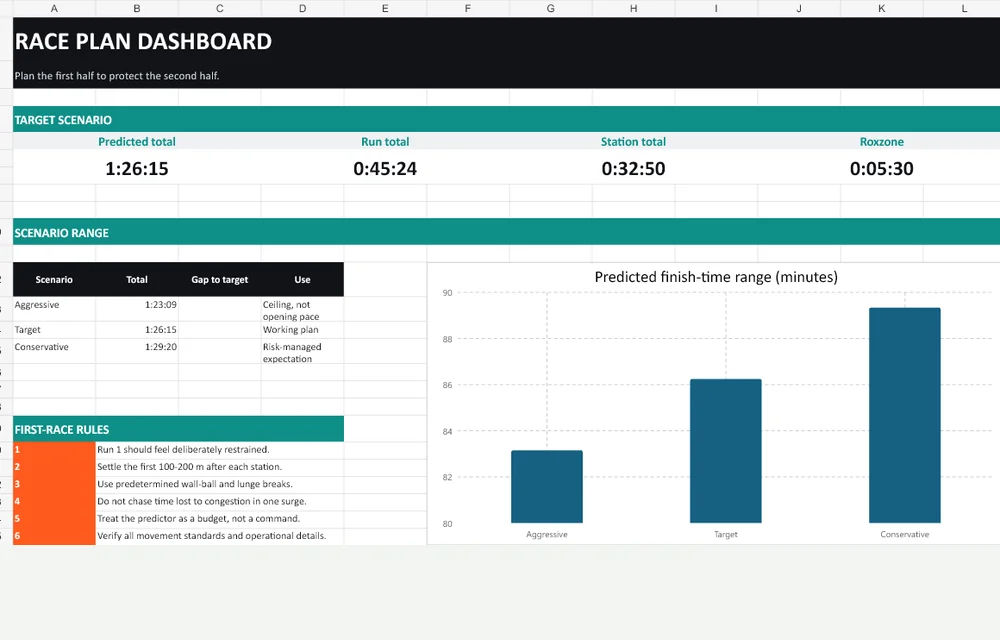Select Roxzone value 0:05:30
1000x640 pixels.
point(881,168)
